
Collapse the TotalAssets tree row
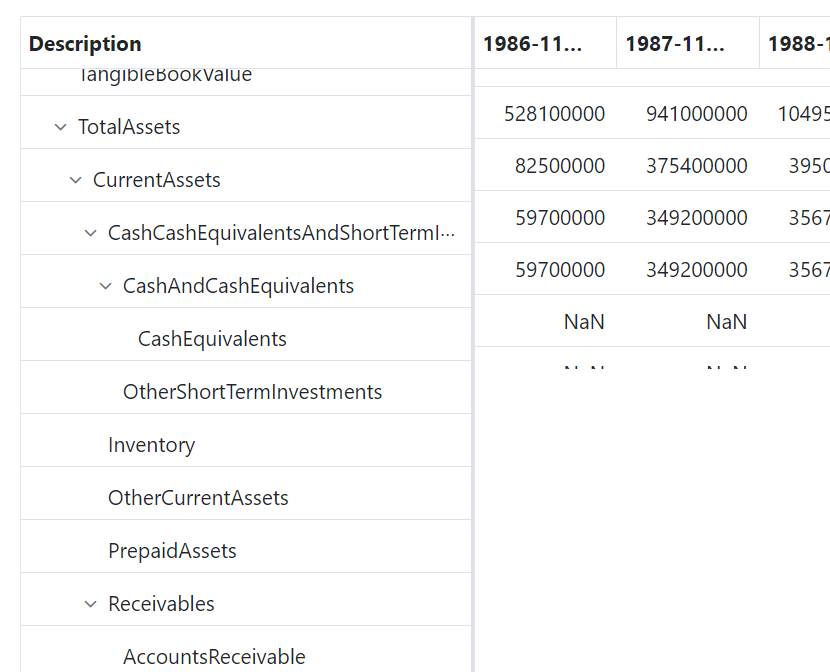[x=61, y=127]
